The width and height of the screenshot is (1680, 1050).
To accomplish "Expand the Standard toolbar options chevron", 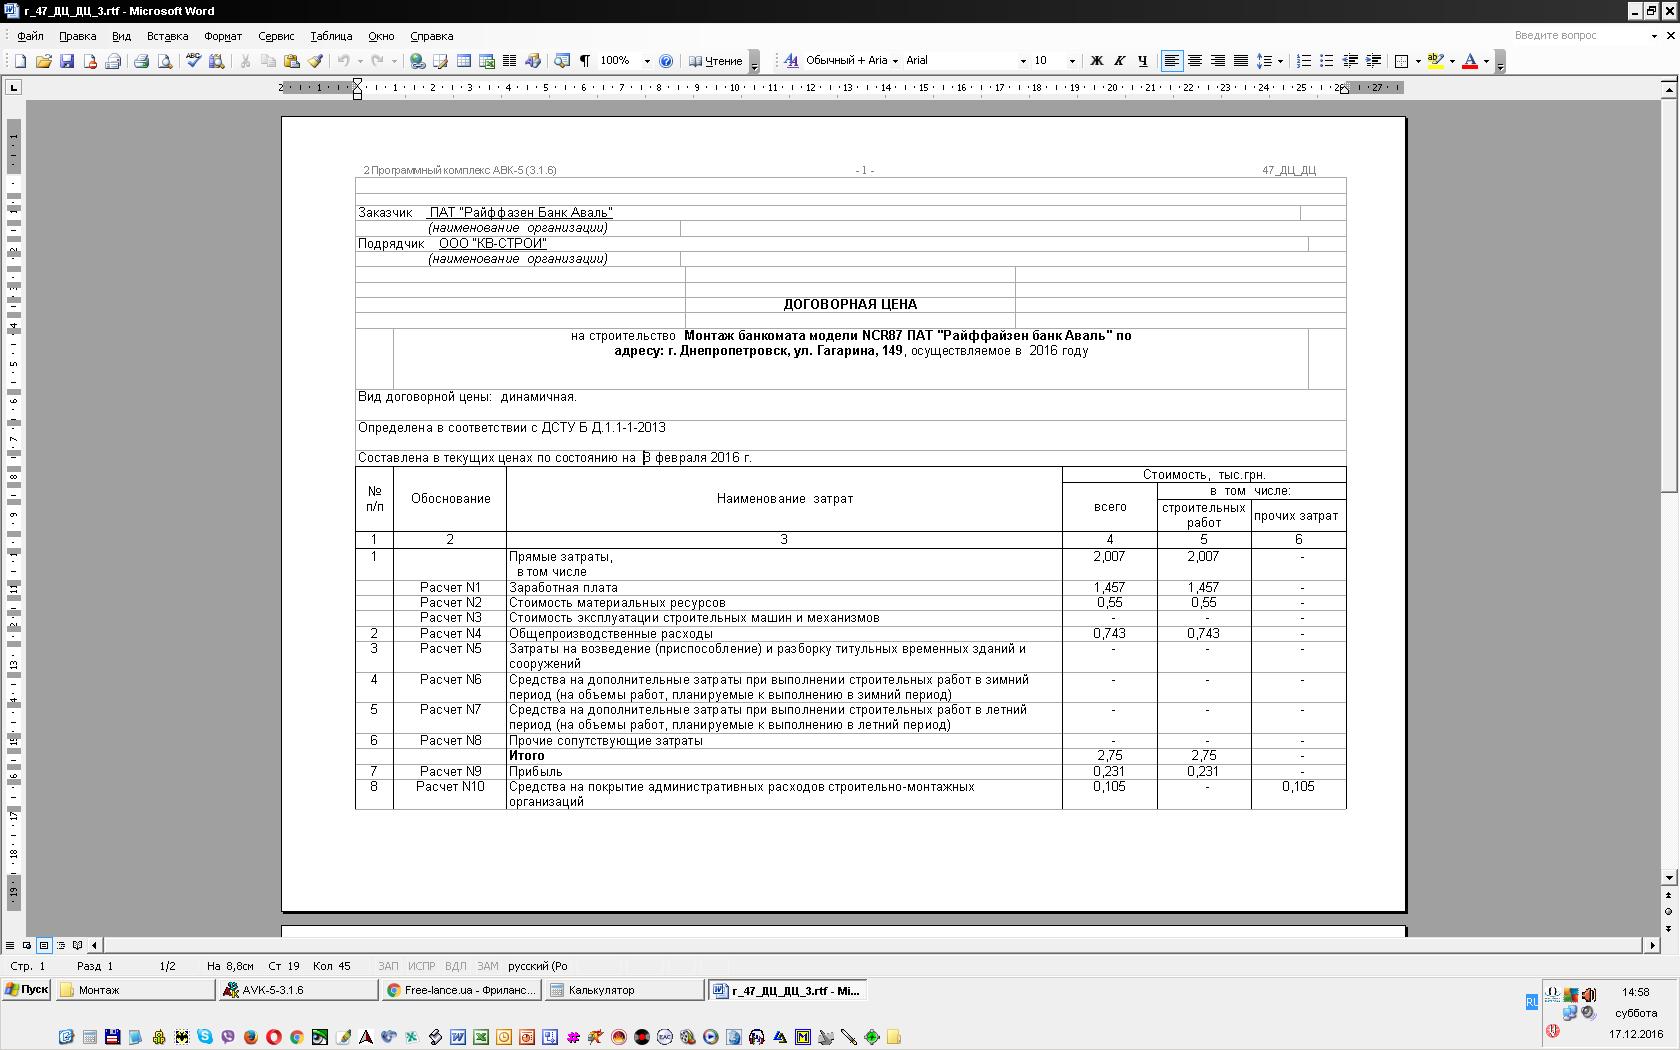I will click(x=754, y=62).
